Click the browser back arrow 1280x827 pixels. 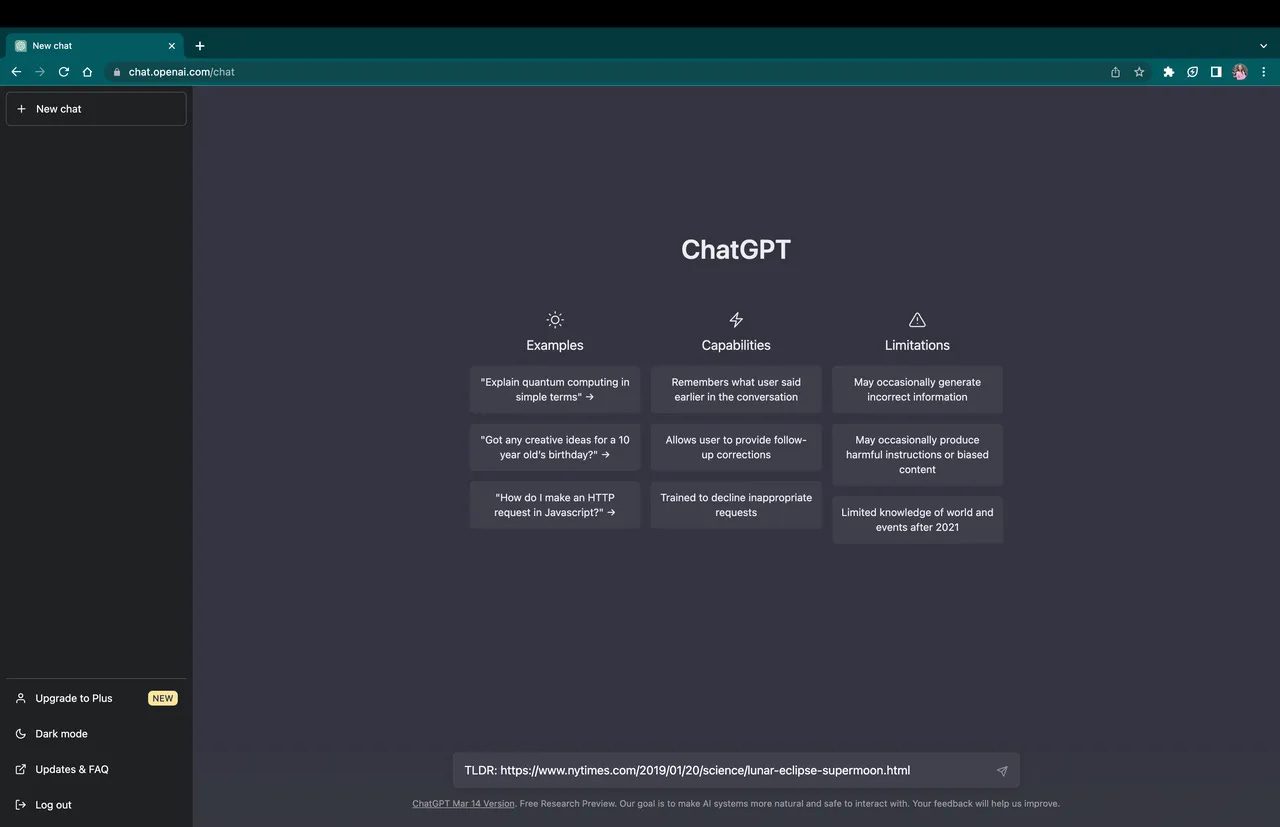pyautogui.click(x=16, y=72)
